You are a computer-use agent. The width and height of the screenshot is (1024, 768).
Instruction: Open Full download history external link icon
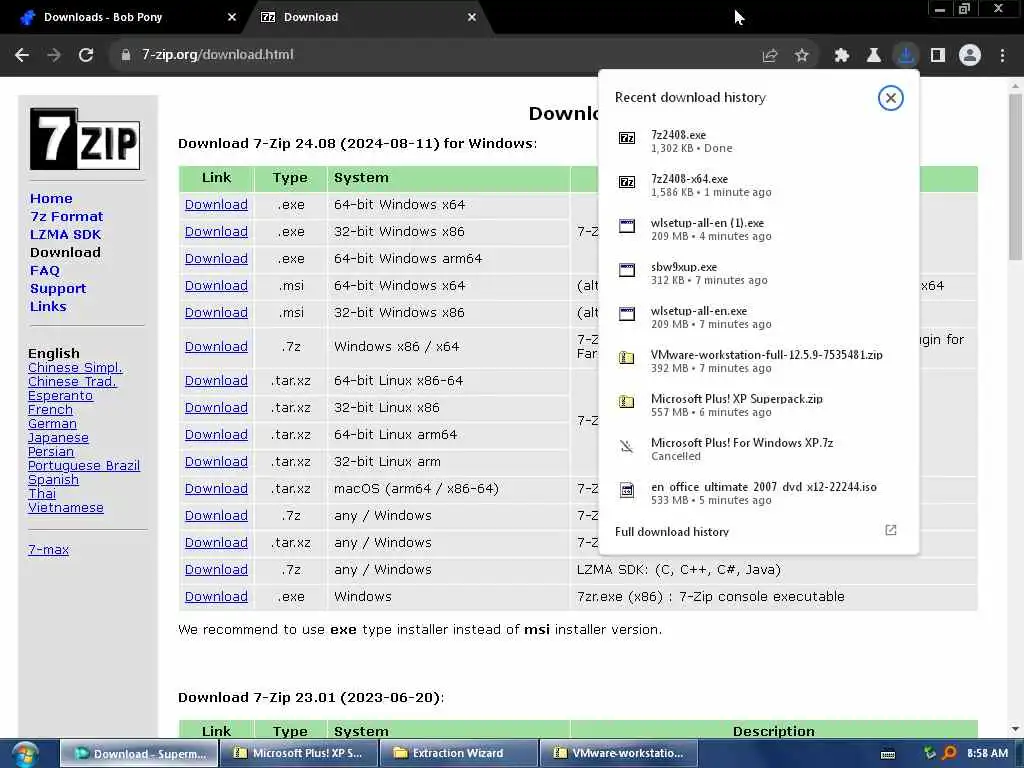(890, 530)
